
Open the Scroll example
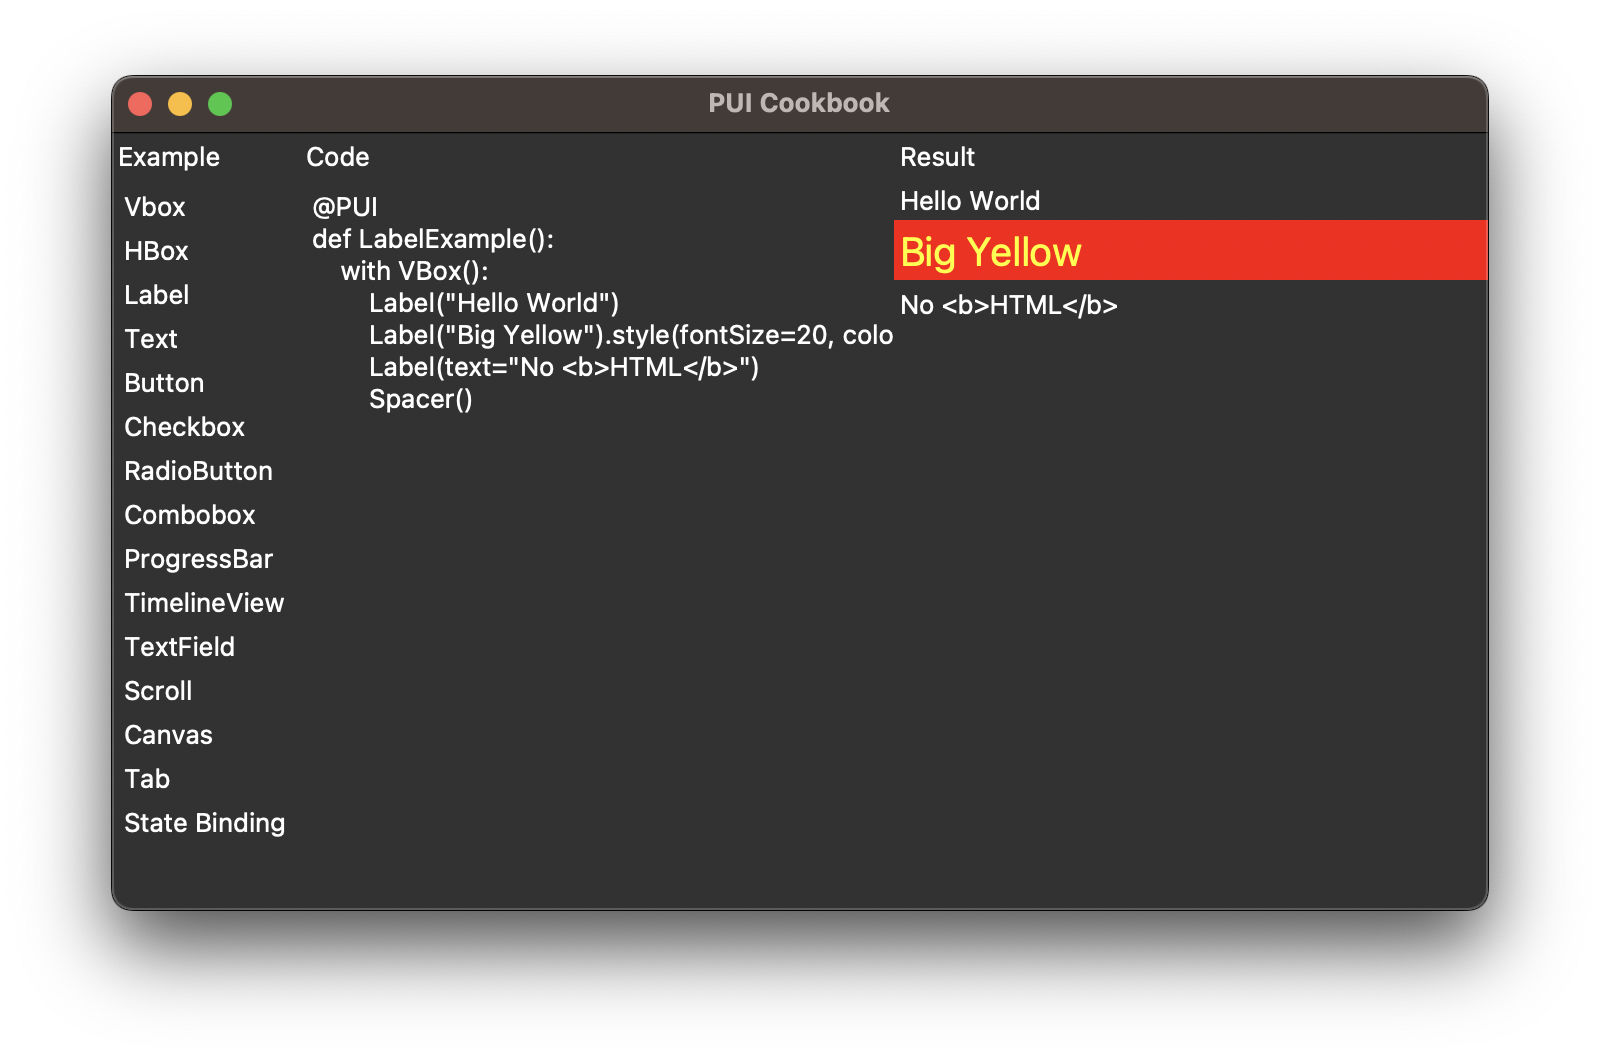pyautogui.click(x=157, y=691)
